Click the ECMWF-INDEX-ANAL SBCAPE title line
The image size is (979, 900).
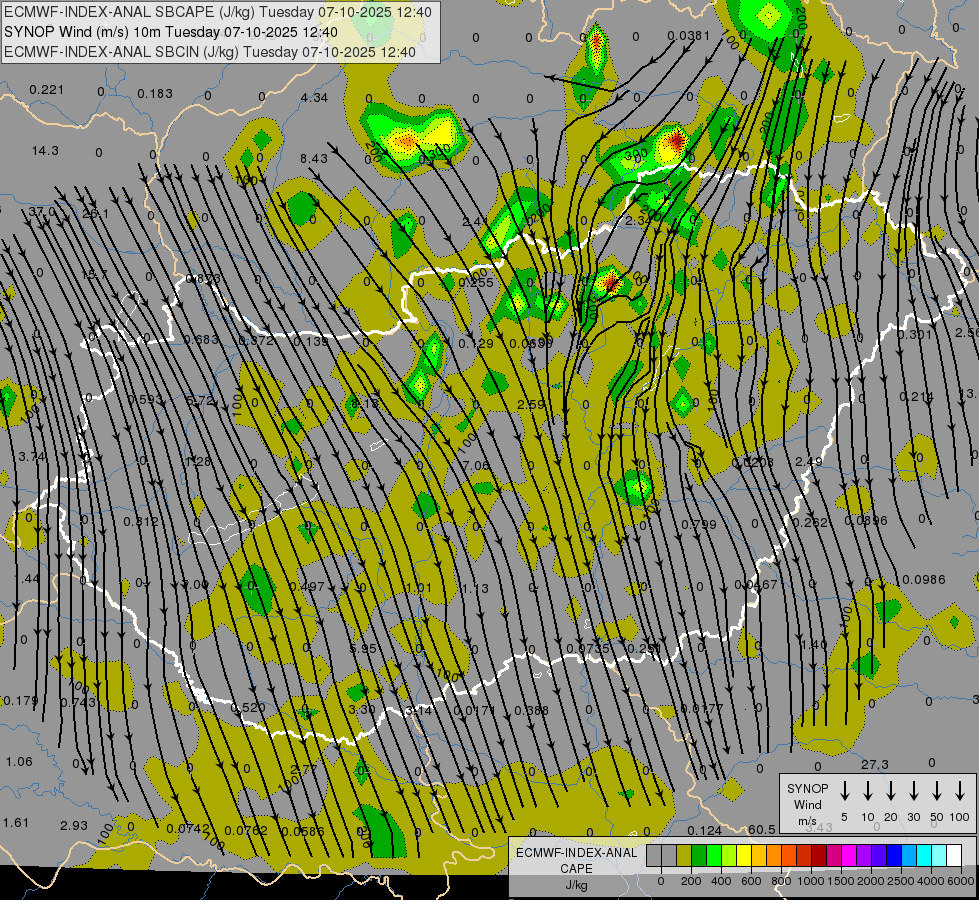219,12
